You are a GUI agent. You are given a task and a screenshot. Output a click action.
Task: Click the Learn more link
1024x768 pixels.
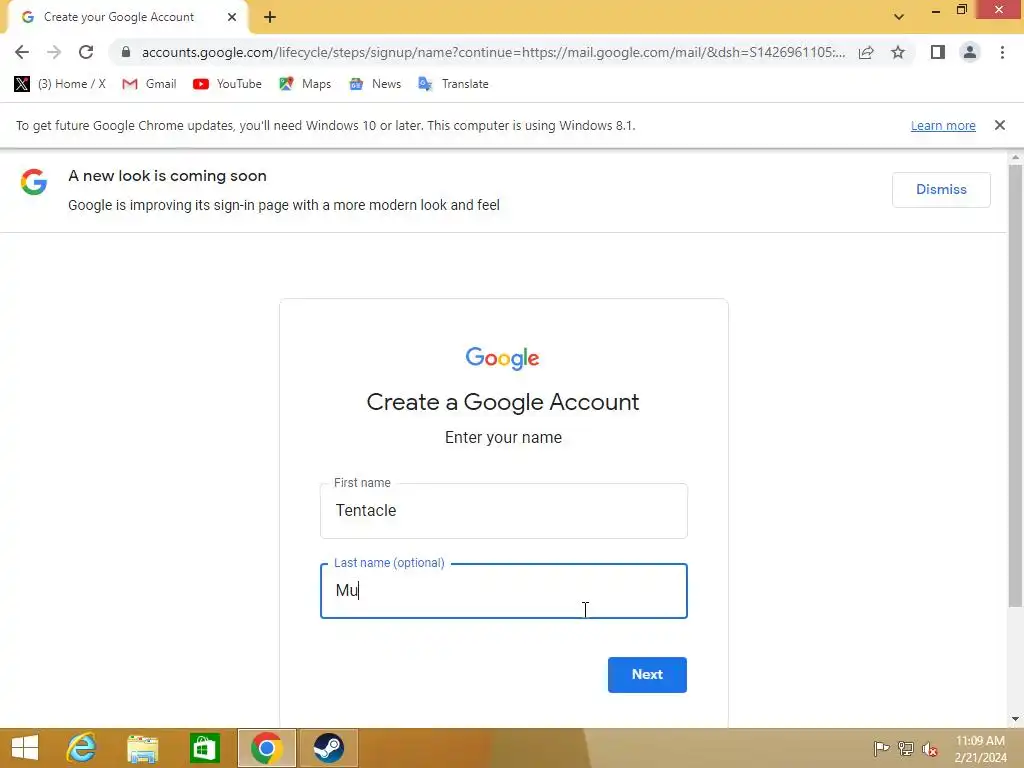pos(943,125)
